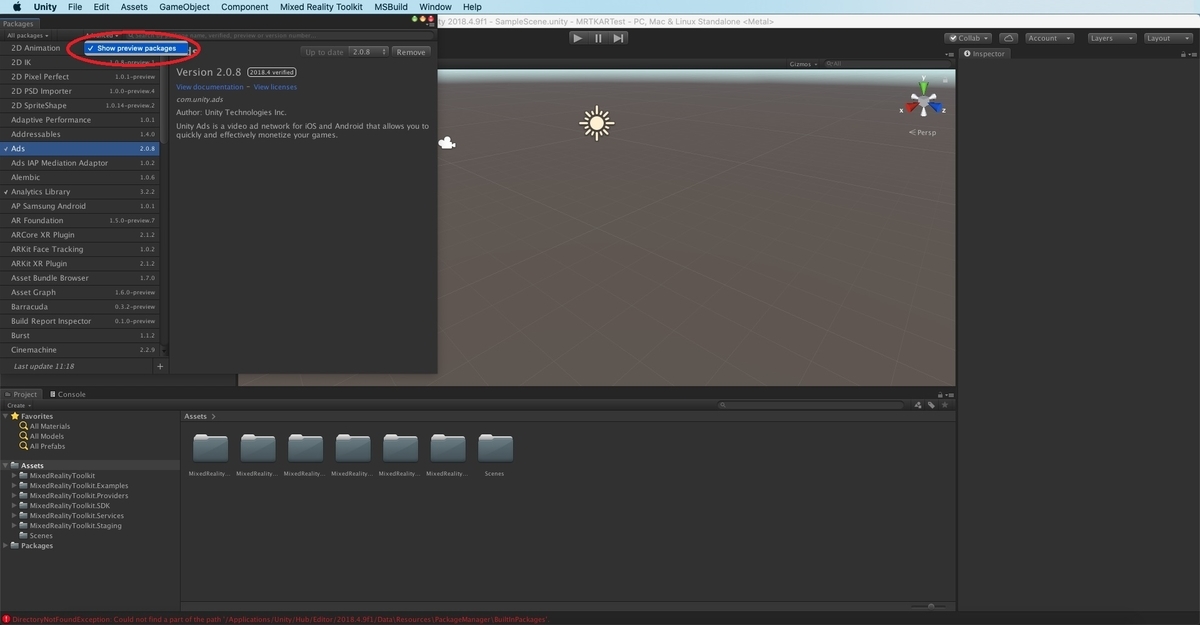
Task: Open the Apple menu
Action: 17,7
